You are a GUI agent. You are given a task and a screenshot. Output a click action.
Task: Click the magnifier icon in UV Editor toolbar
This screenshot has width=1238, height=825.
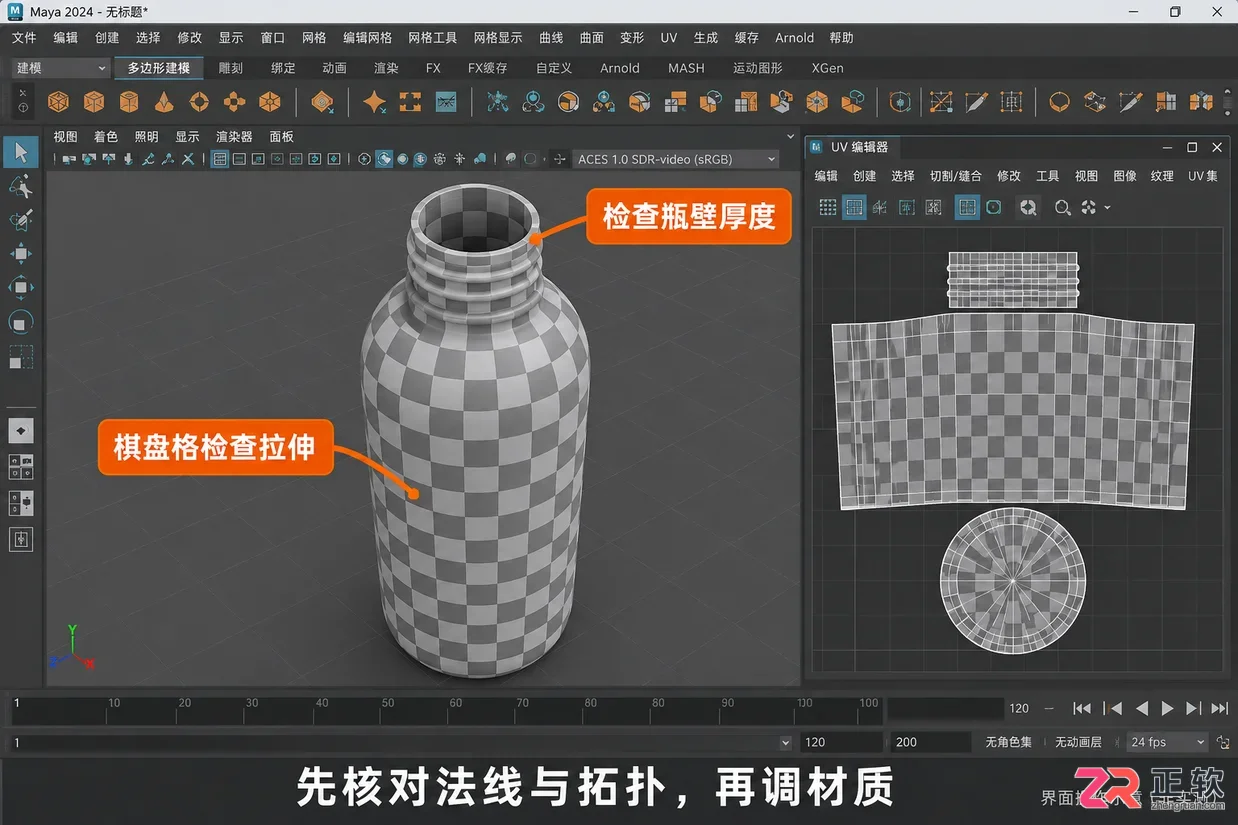[x=1062, y=207]
